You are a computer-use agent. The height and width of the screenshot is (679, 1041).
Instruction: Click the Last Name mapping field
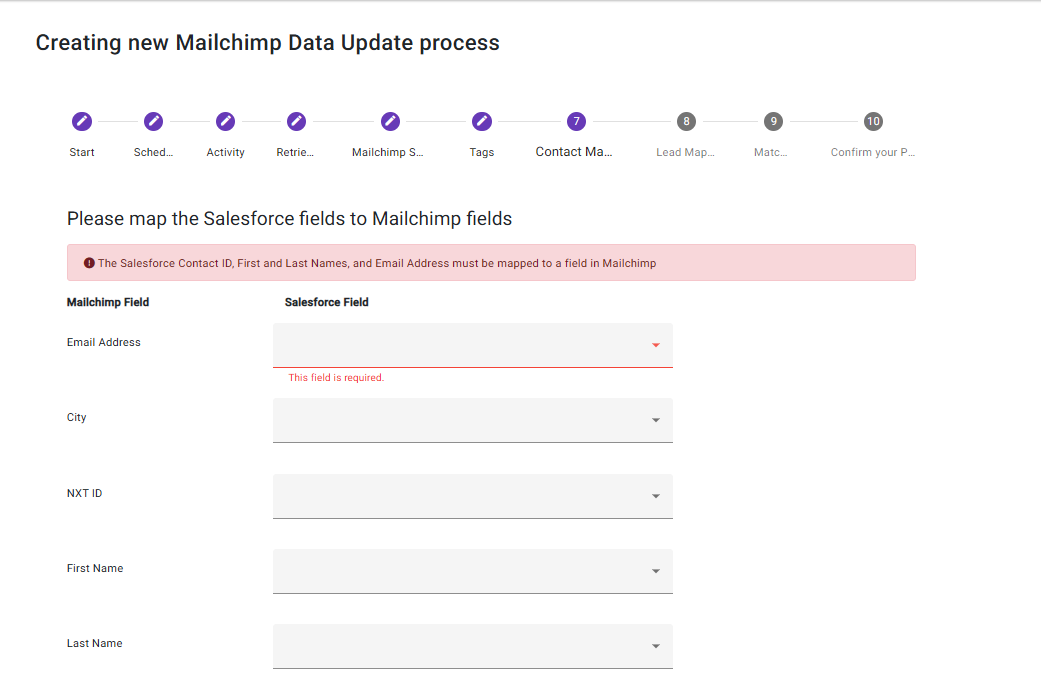pyautogui.click(x=472, y=646)
